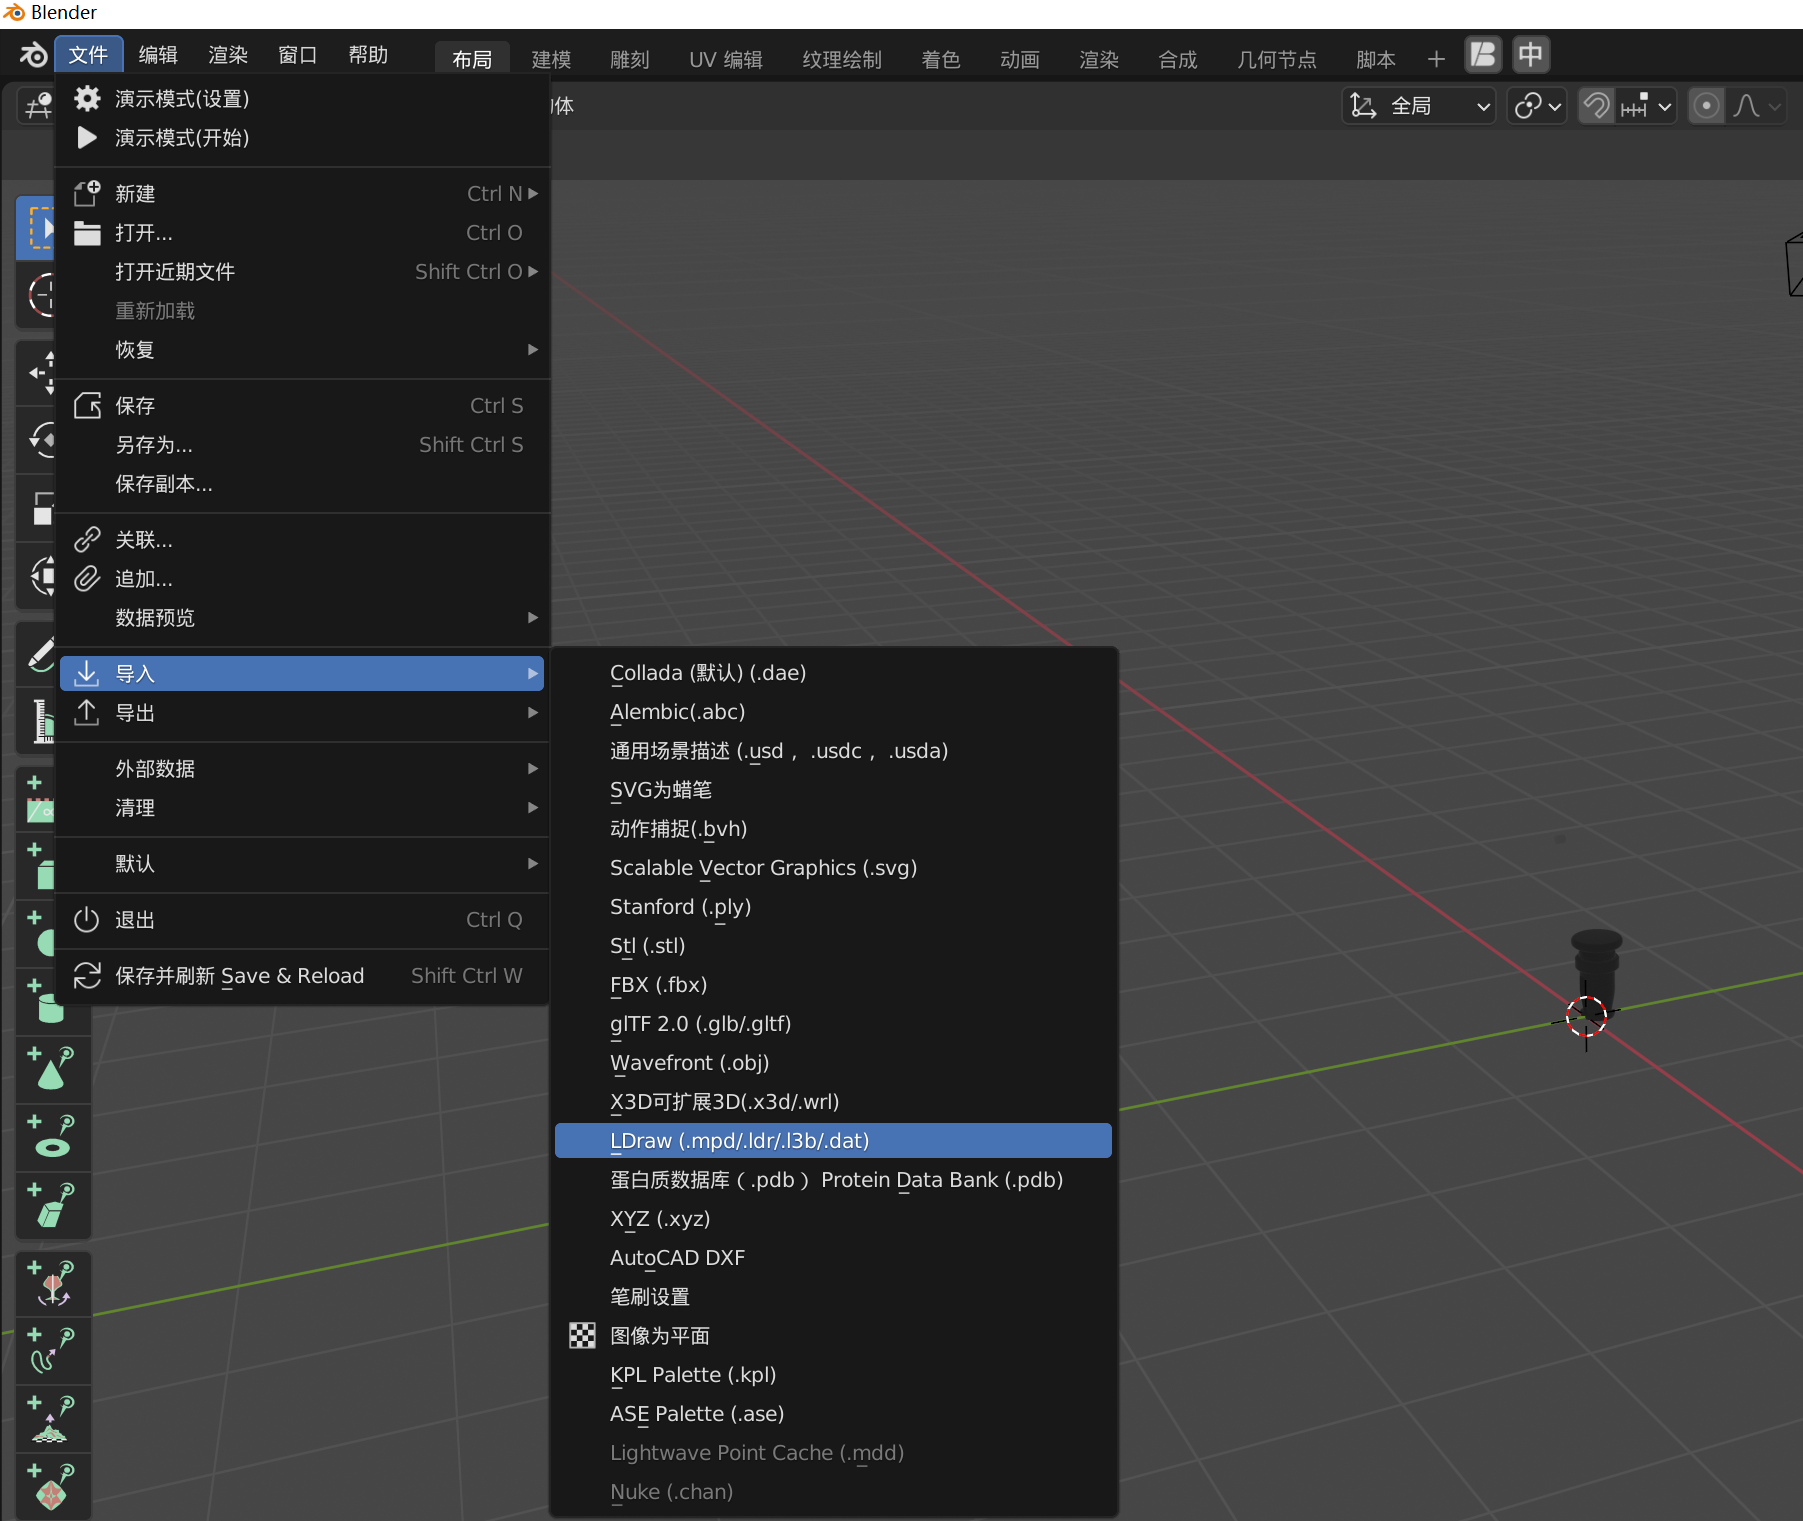Choose 保存并刷新 Save & Reload

point(302,975)
